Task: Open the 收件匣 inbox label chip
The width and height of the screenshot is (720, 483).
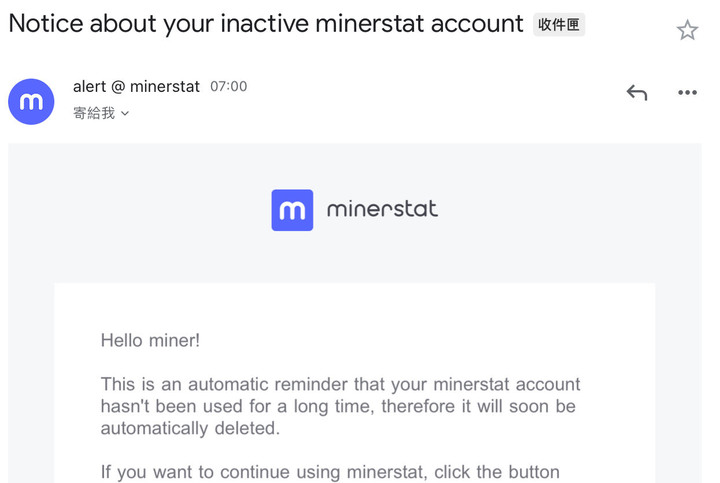Action: pos(559,25)
